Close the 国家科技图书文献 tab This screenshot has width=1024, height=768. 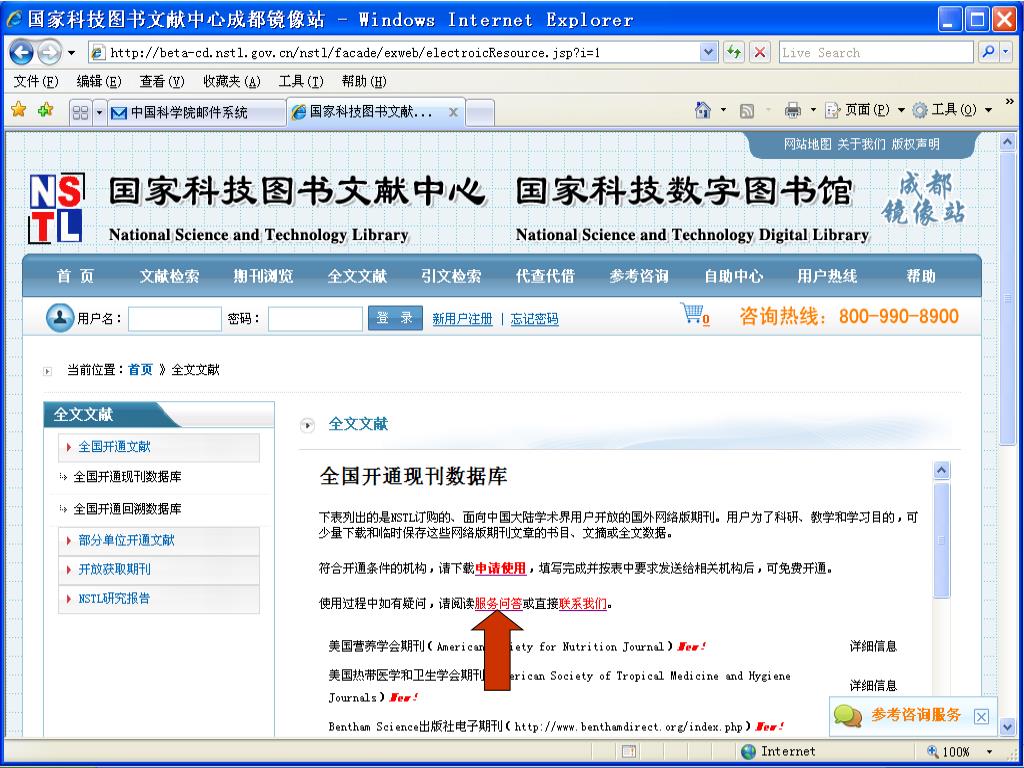453,112
